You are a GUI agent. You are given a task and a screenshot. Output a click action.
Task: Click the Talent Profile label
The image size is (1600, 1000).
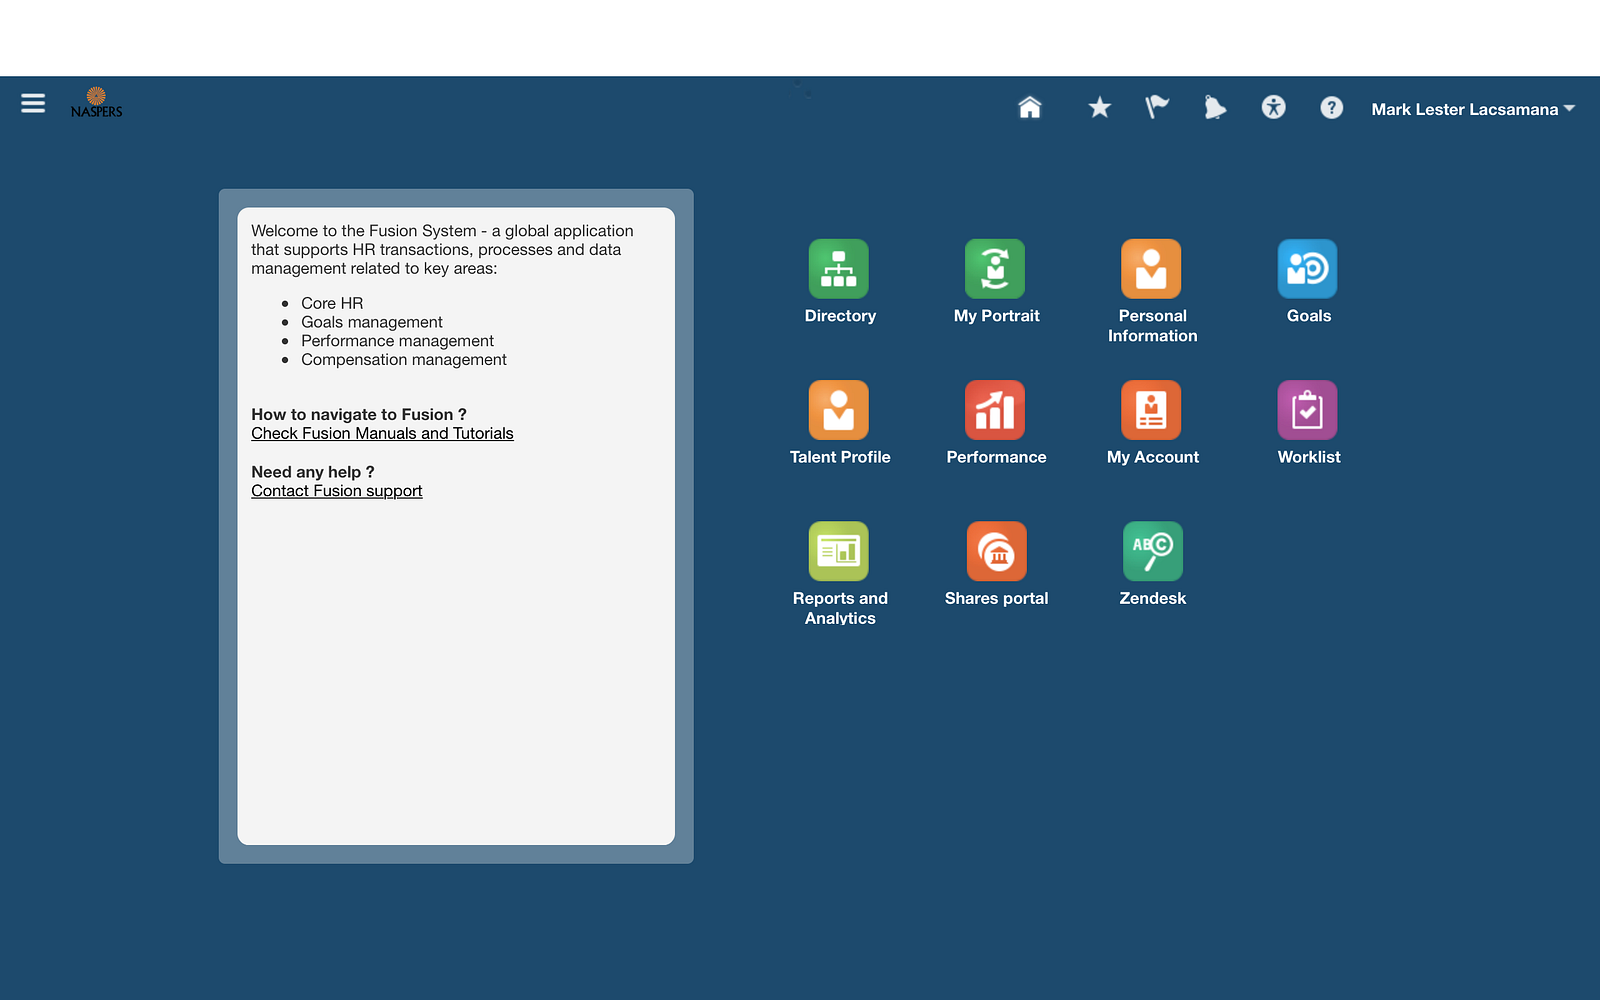pyautogui.click(x=840, y=457)
